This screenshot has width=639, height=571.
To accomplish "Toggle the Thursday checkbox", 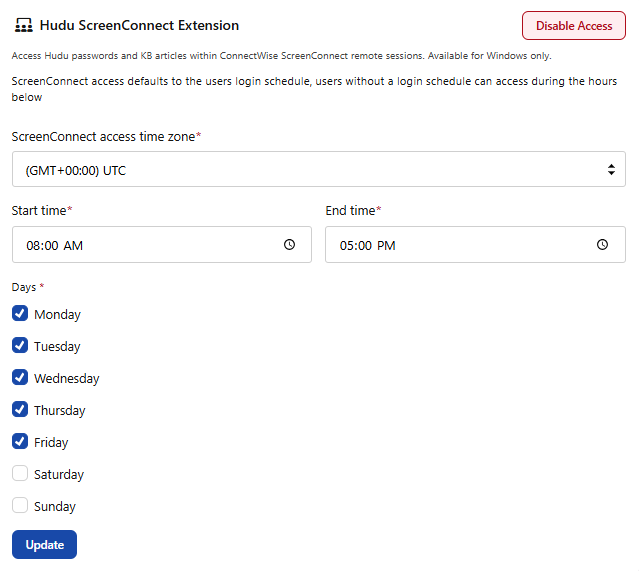I will (x=20, y=409).
